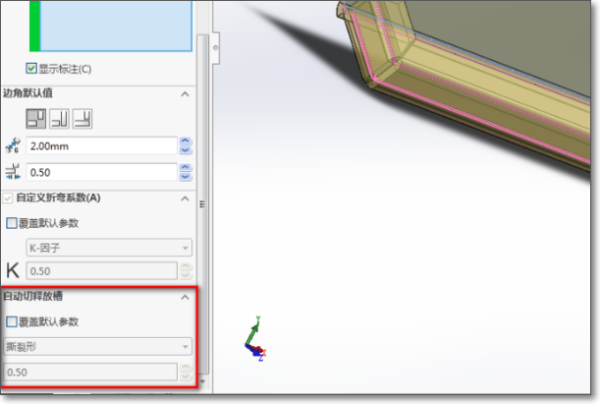This screenshot has height=404, width=600.
Task: Click the XYZ coordinate triad
Action: (x=255, y=339)
